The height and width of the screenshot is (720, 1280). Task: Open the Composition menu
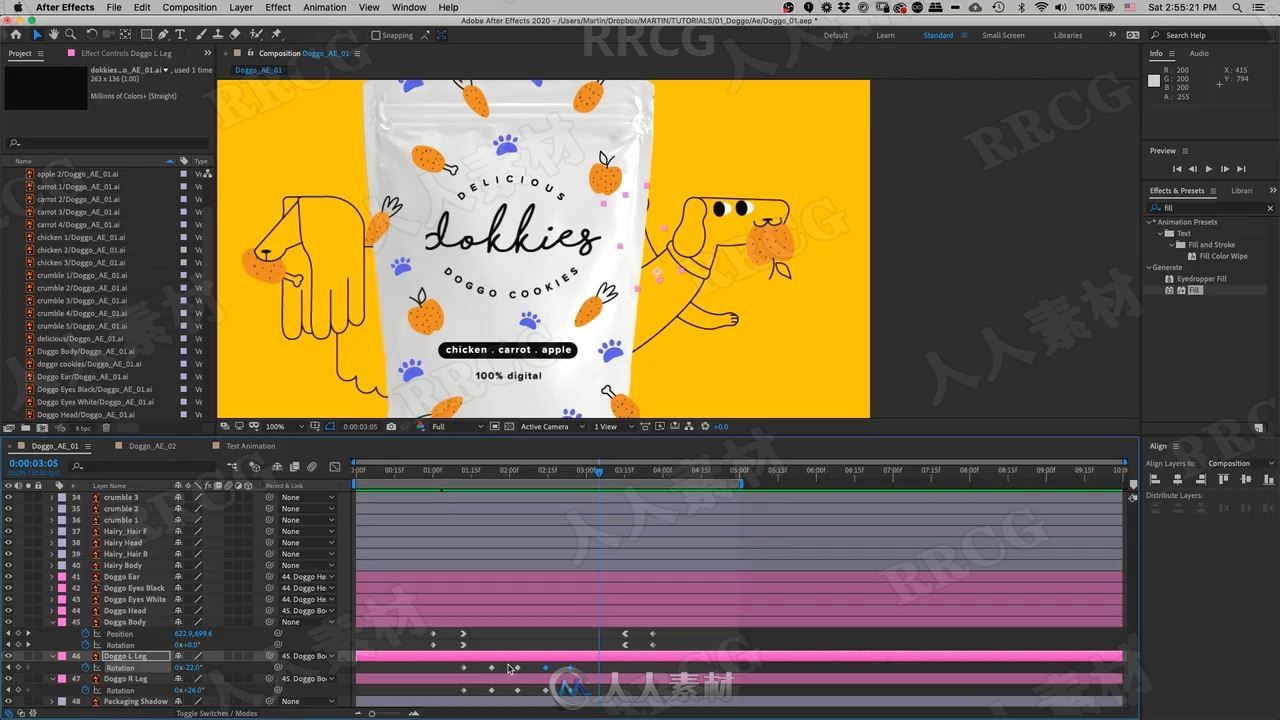pyautogui.click(x=189, y=7)
